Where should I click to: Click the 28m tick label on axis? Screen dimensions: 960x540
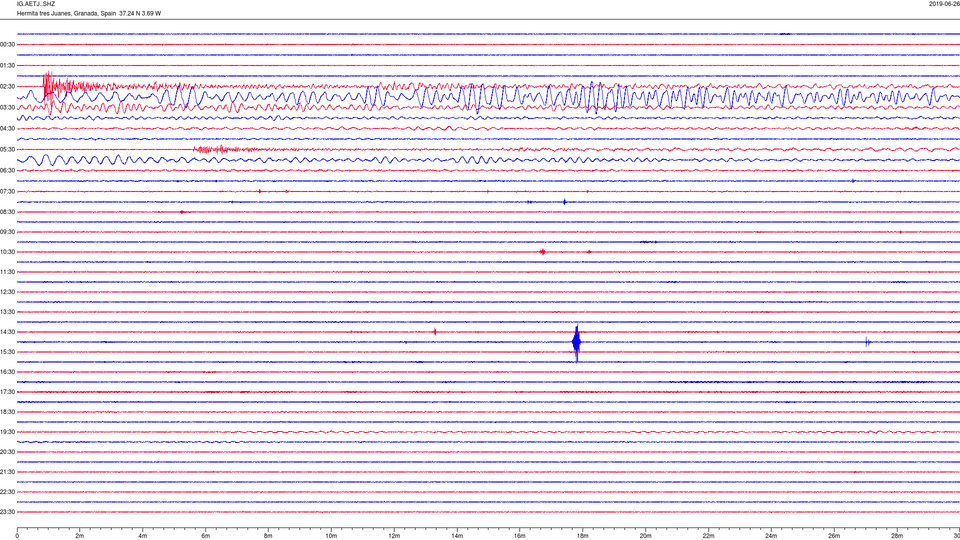click(897, 536)
